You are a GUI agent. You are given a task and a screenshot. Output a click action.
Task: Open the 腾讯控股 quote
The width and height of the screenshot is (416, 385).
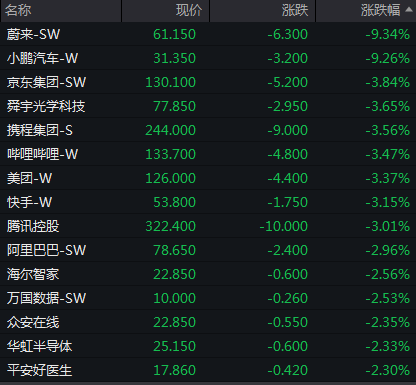click(x=208, y=226)
